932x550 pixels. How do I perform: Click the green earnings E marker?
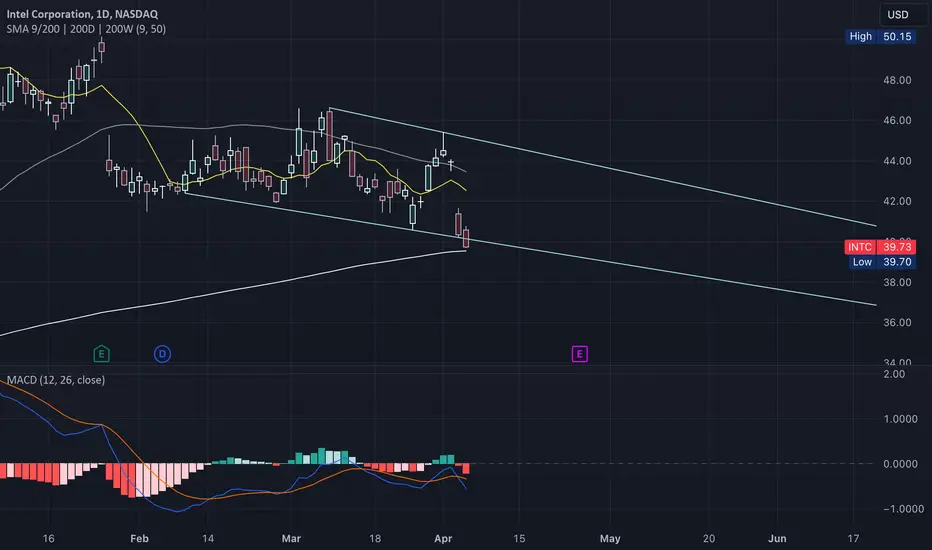coord(102,354)
